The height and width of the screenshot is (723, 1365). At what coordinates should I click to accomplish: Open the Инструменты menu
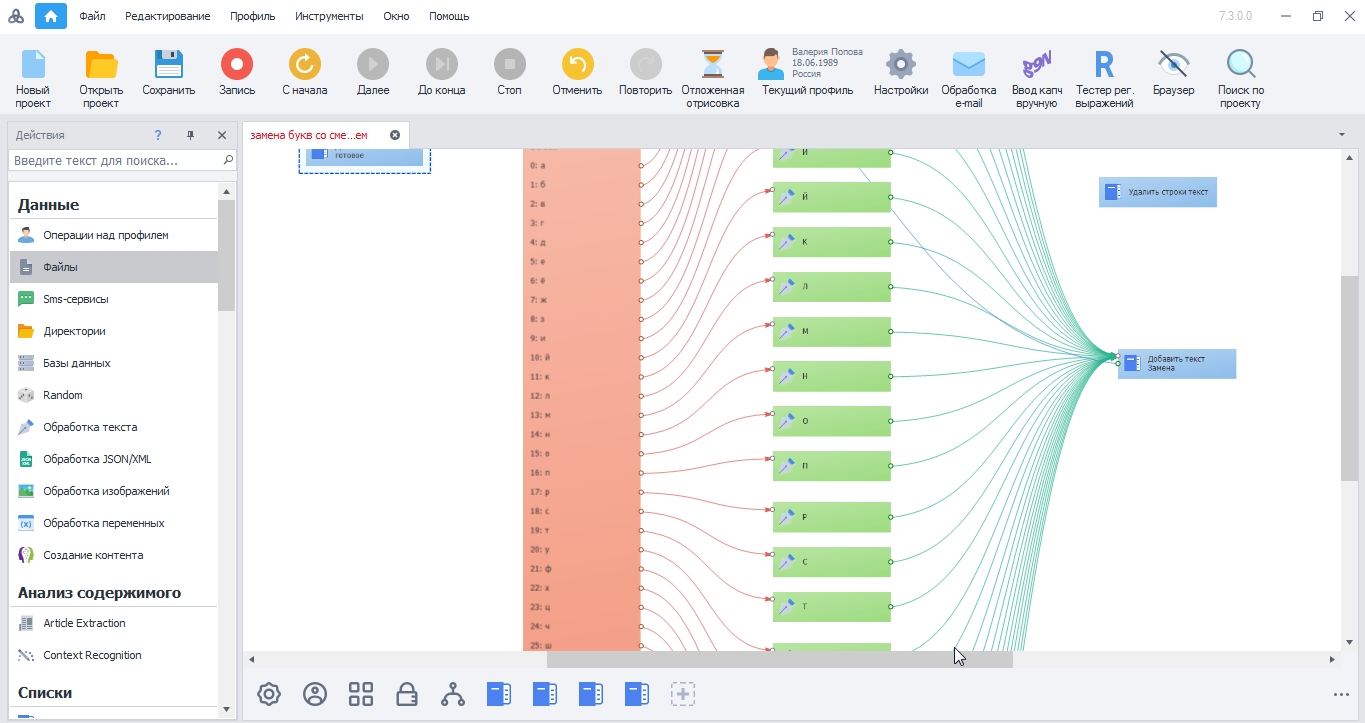pyautogui.click(x=329, y=16)
